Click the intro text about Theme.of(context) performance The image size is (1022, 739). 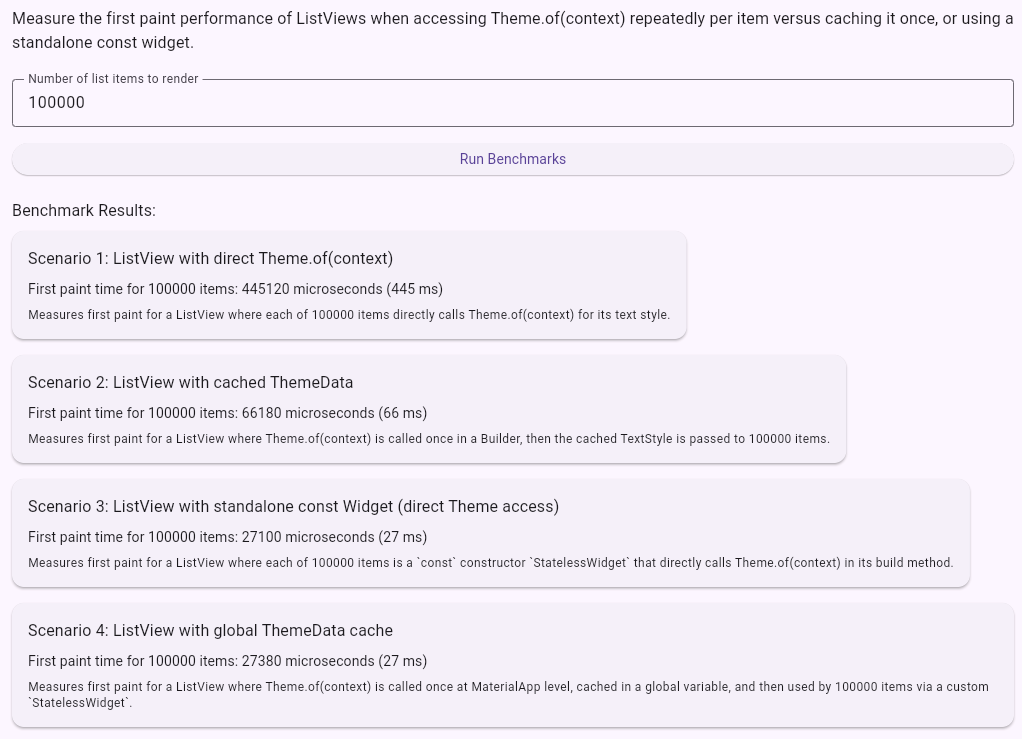pos(512,30)
